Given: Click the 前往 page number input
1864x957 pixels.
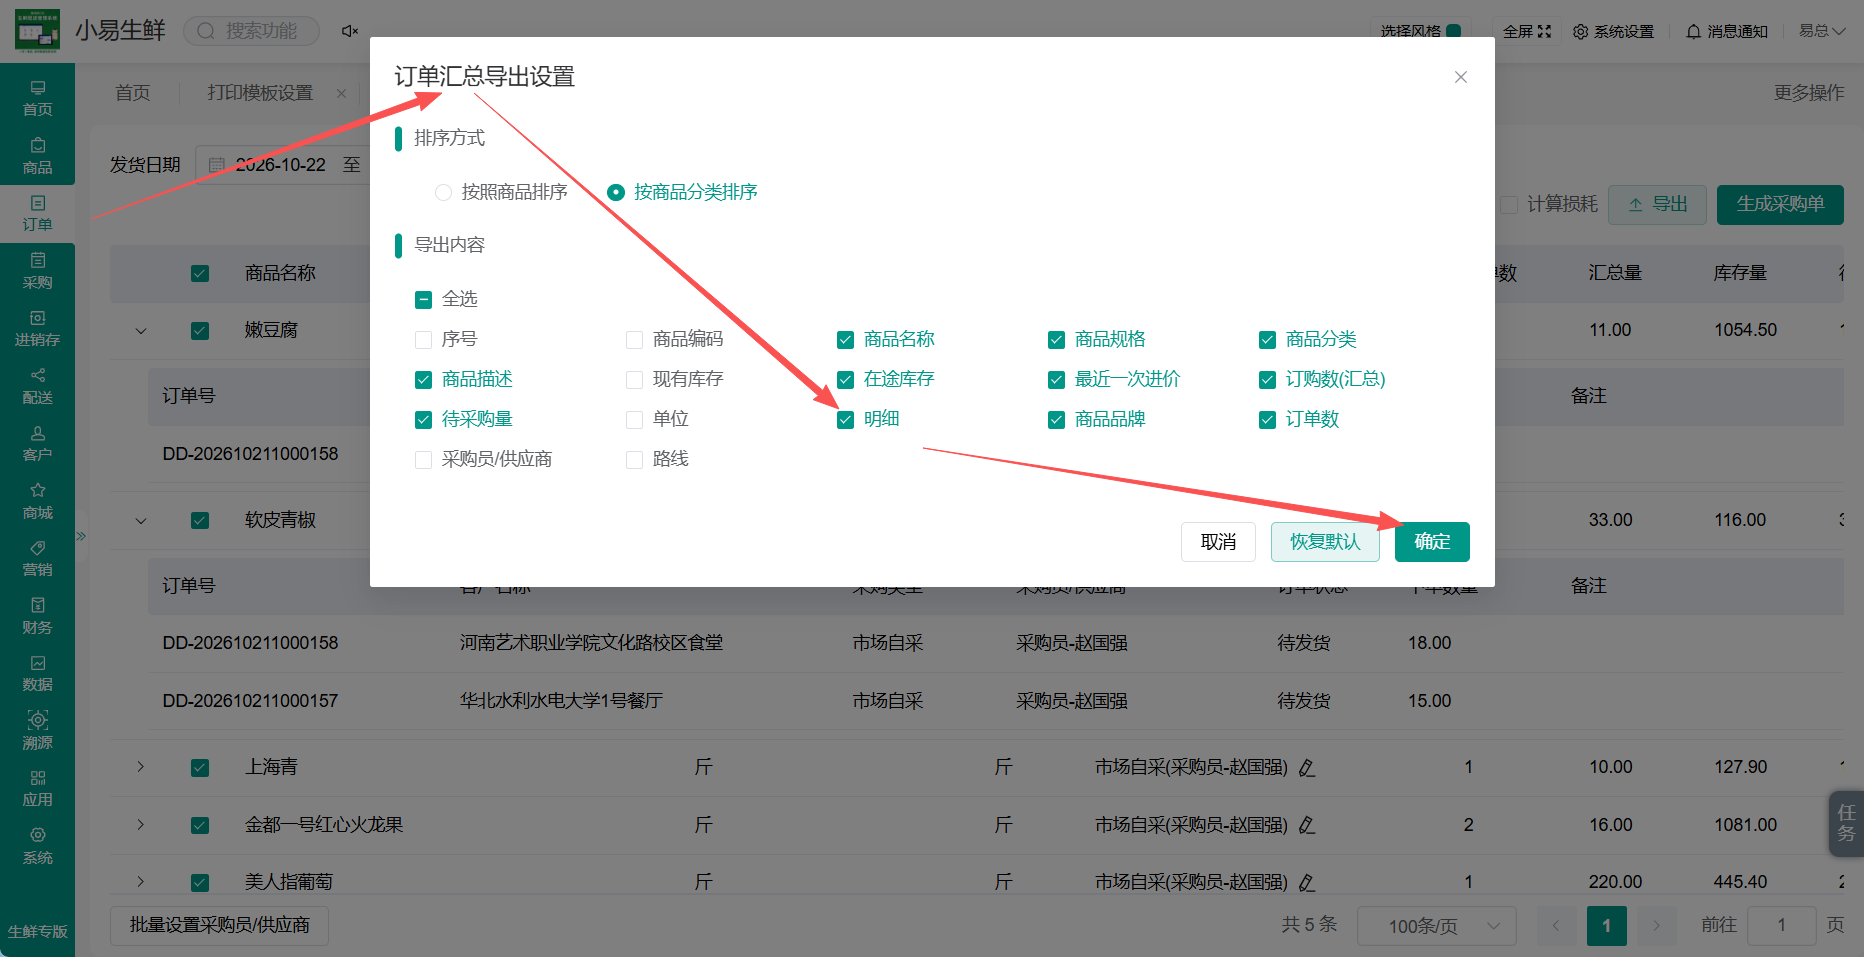Looking at the screenshot, I should coord(1781,926).
